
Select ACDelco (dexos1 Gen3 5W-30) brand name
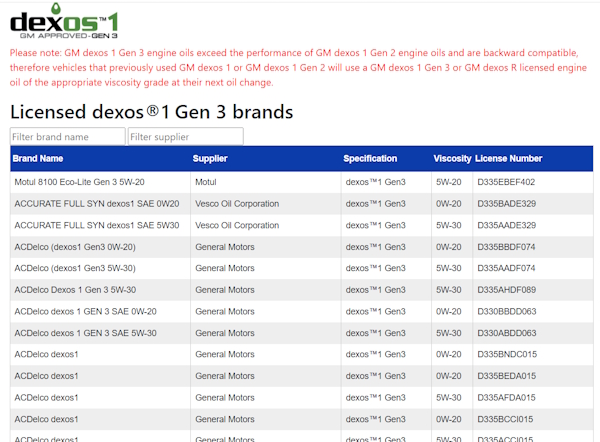click(75, 268)
